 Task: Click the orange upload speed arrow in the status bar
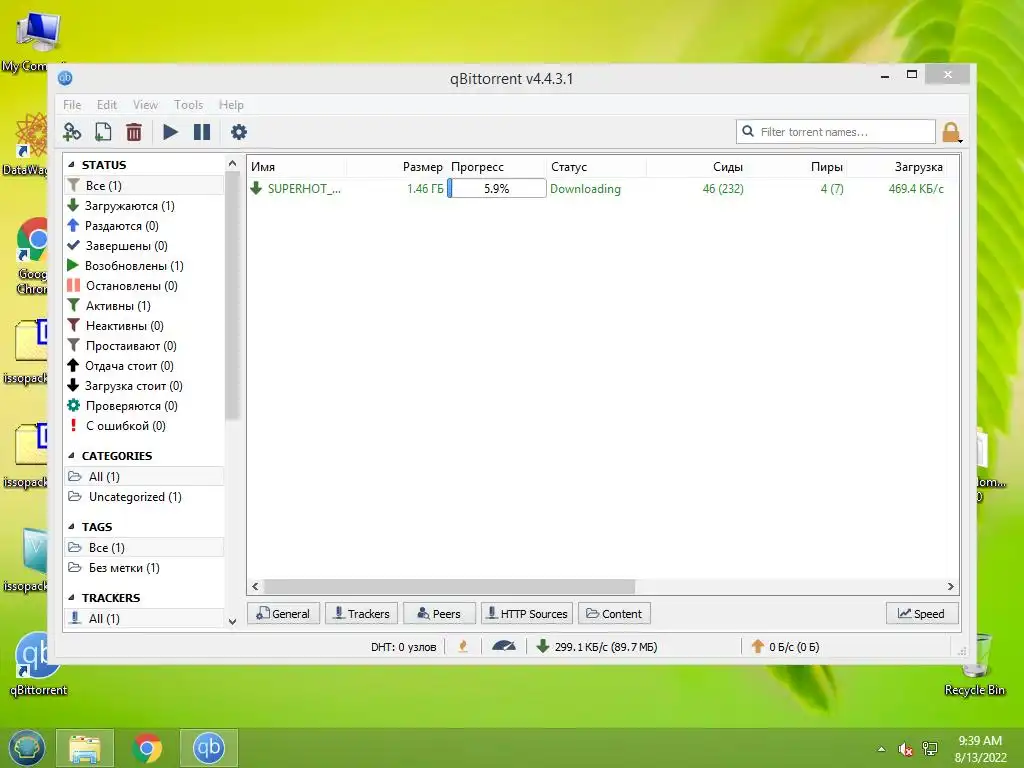pos(758,647)
